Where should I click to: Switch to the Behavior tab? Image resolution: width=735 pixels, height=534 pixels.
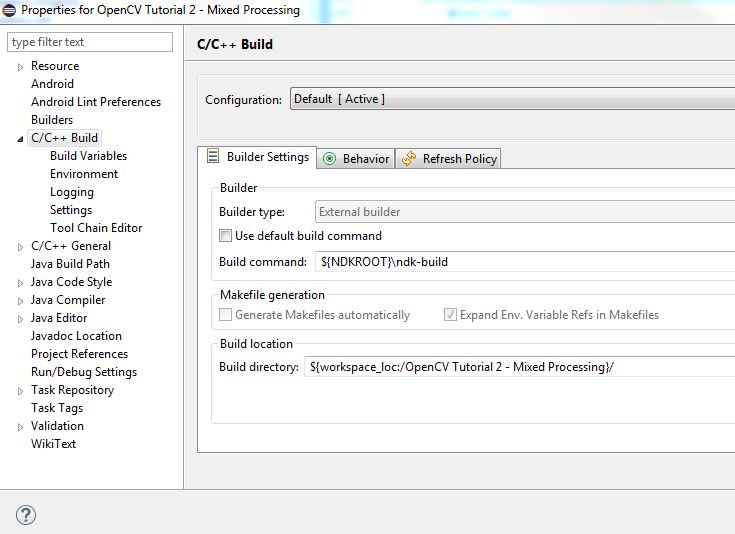coord(356,158)
